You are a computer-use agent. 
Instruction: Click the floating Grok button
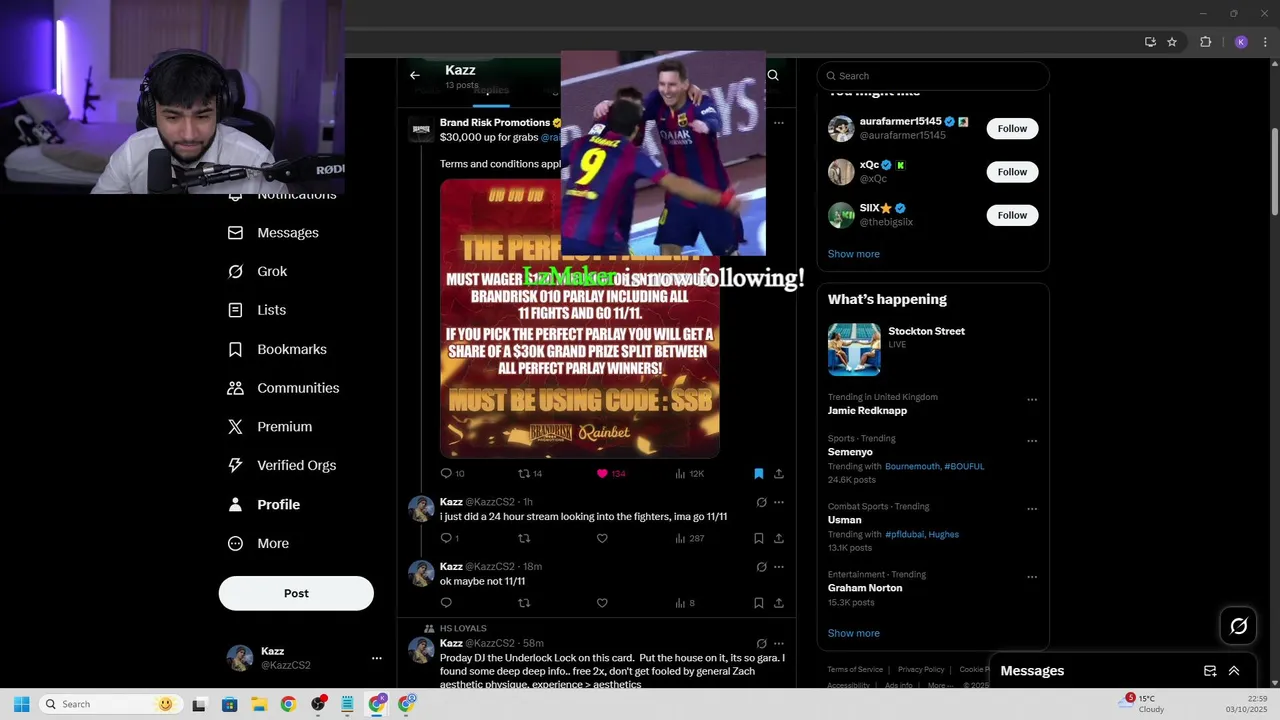click(x=1239, y=626)
